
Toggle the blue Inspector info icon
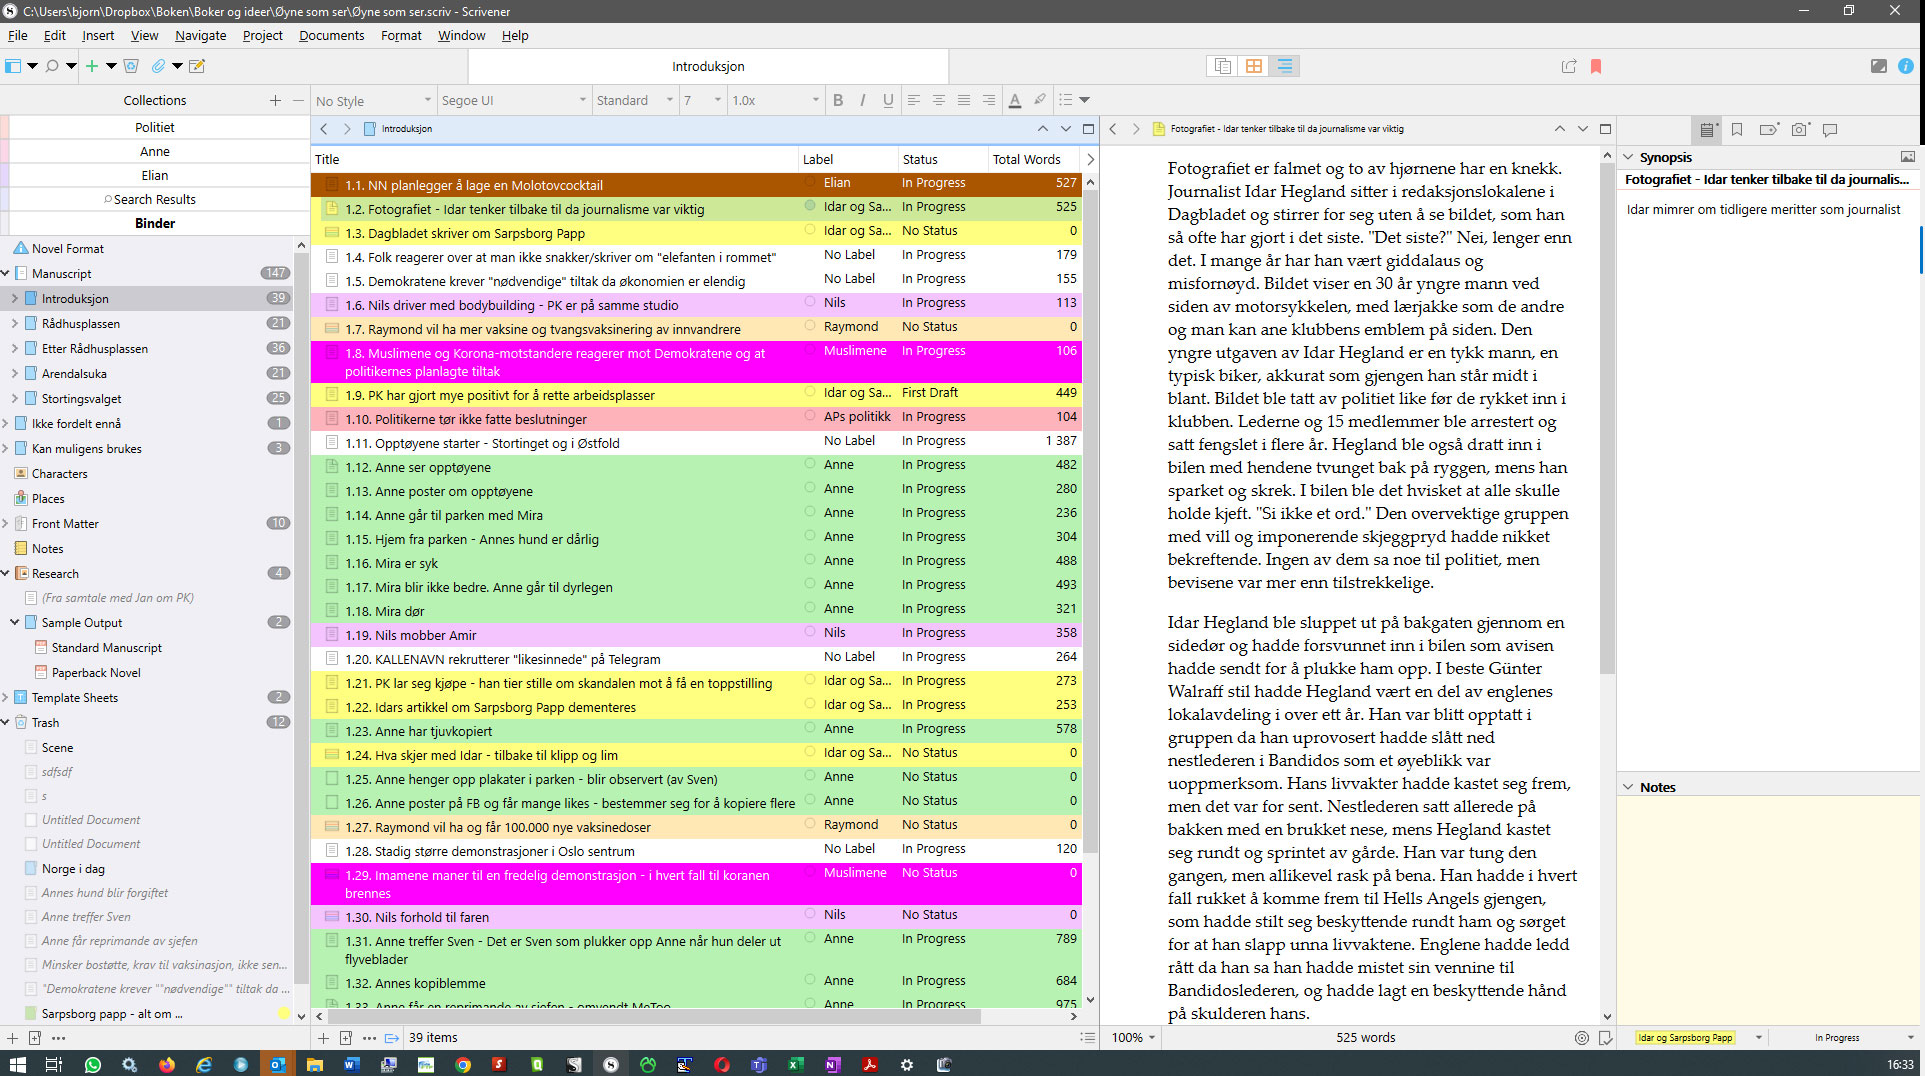pyautogui.click(x=1906, y=66)
